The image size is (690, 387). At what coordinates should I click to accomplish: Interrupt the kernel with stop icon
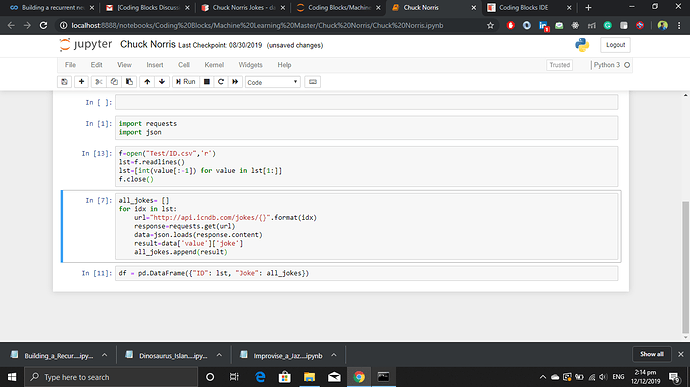(206, 82)
